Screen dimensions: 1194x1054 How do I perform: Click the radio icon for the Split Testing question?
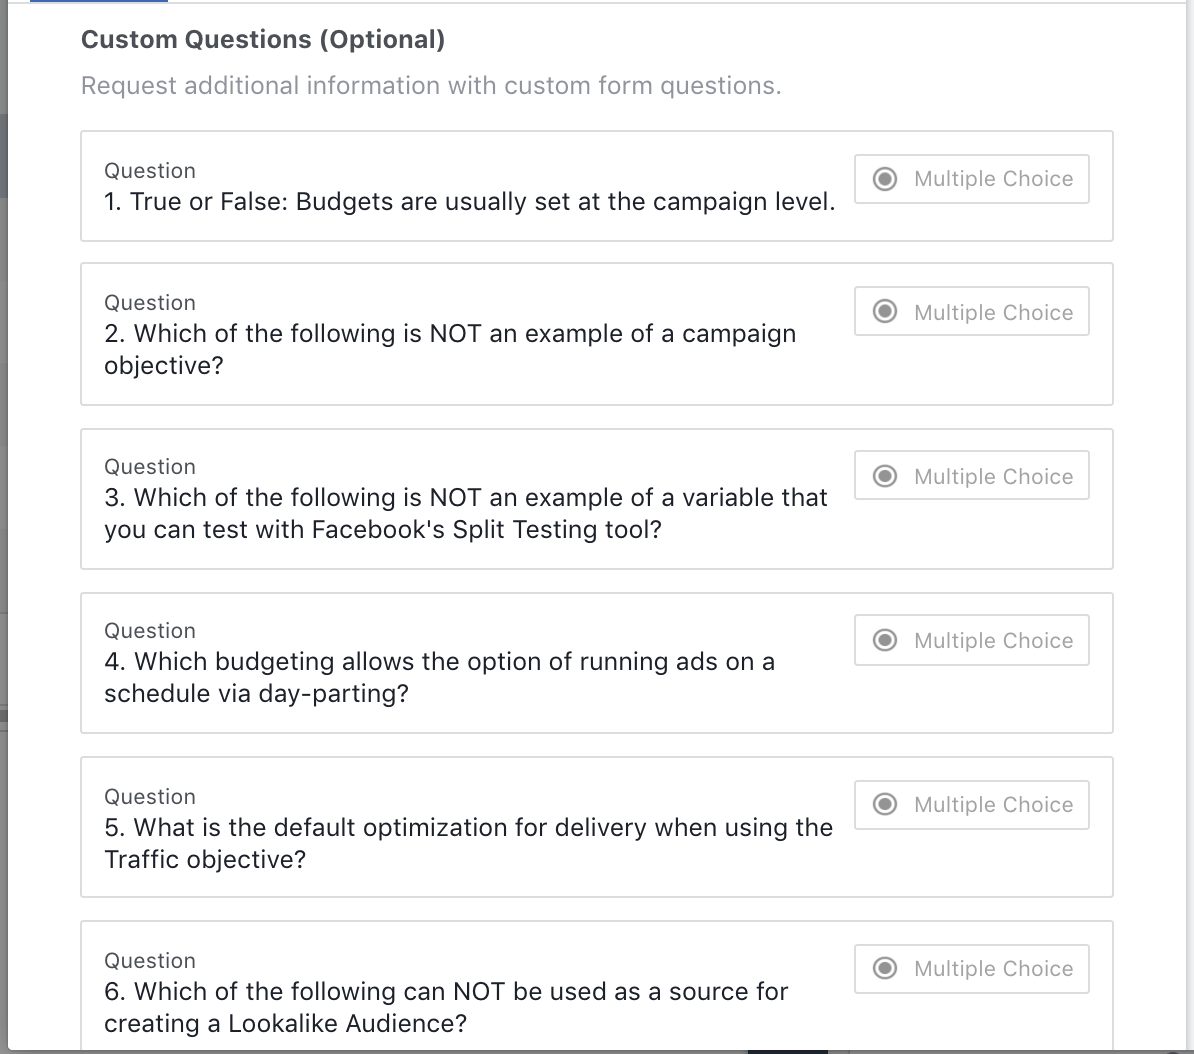point(885,476)
